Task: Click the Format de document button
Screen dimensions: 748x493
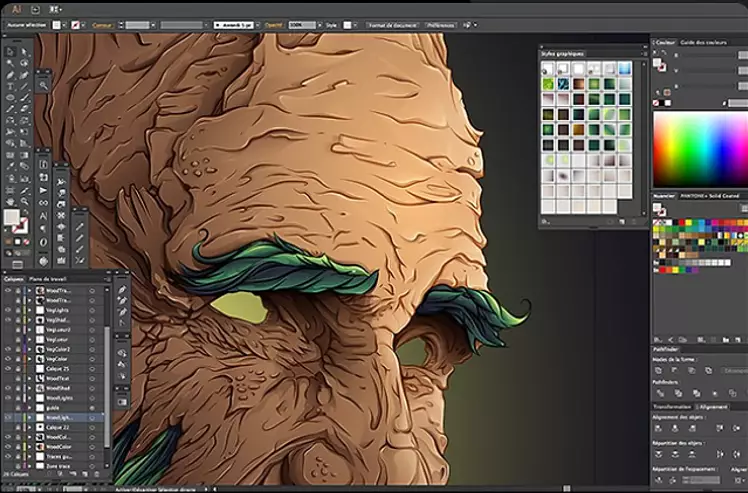Action: tap(392, 23)
